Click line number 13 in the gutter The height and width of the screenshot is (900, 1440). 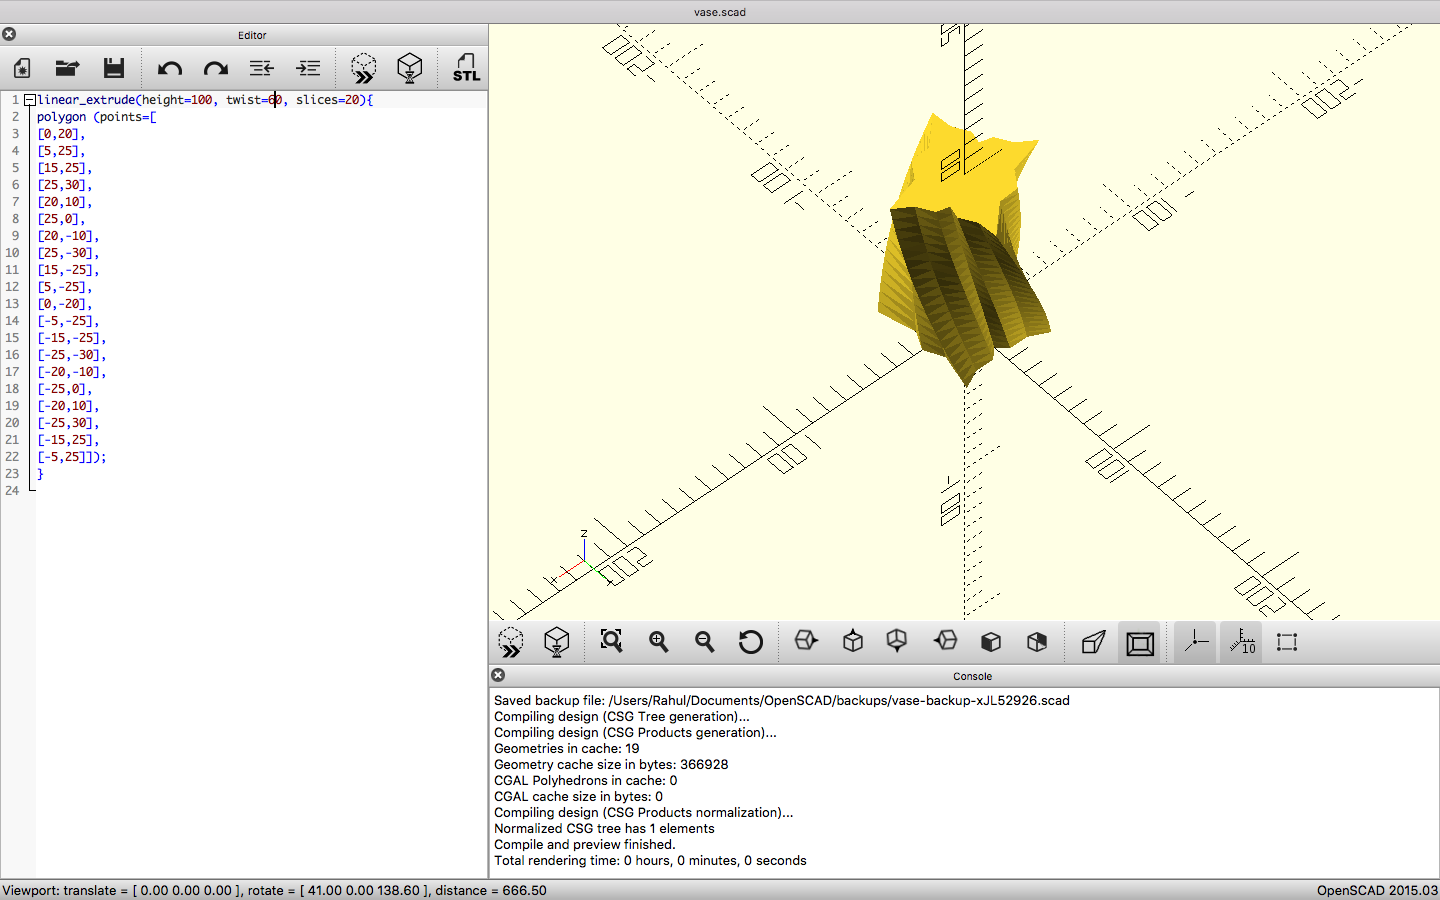click(x=12, y=304)
